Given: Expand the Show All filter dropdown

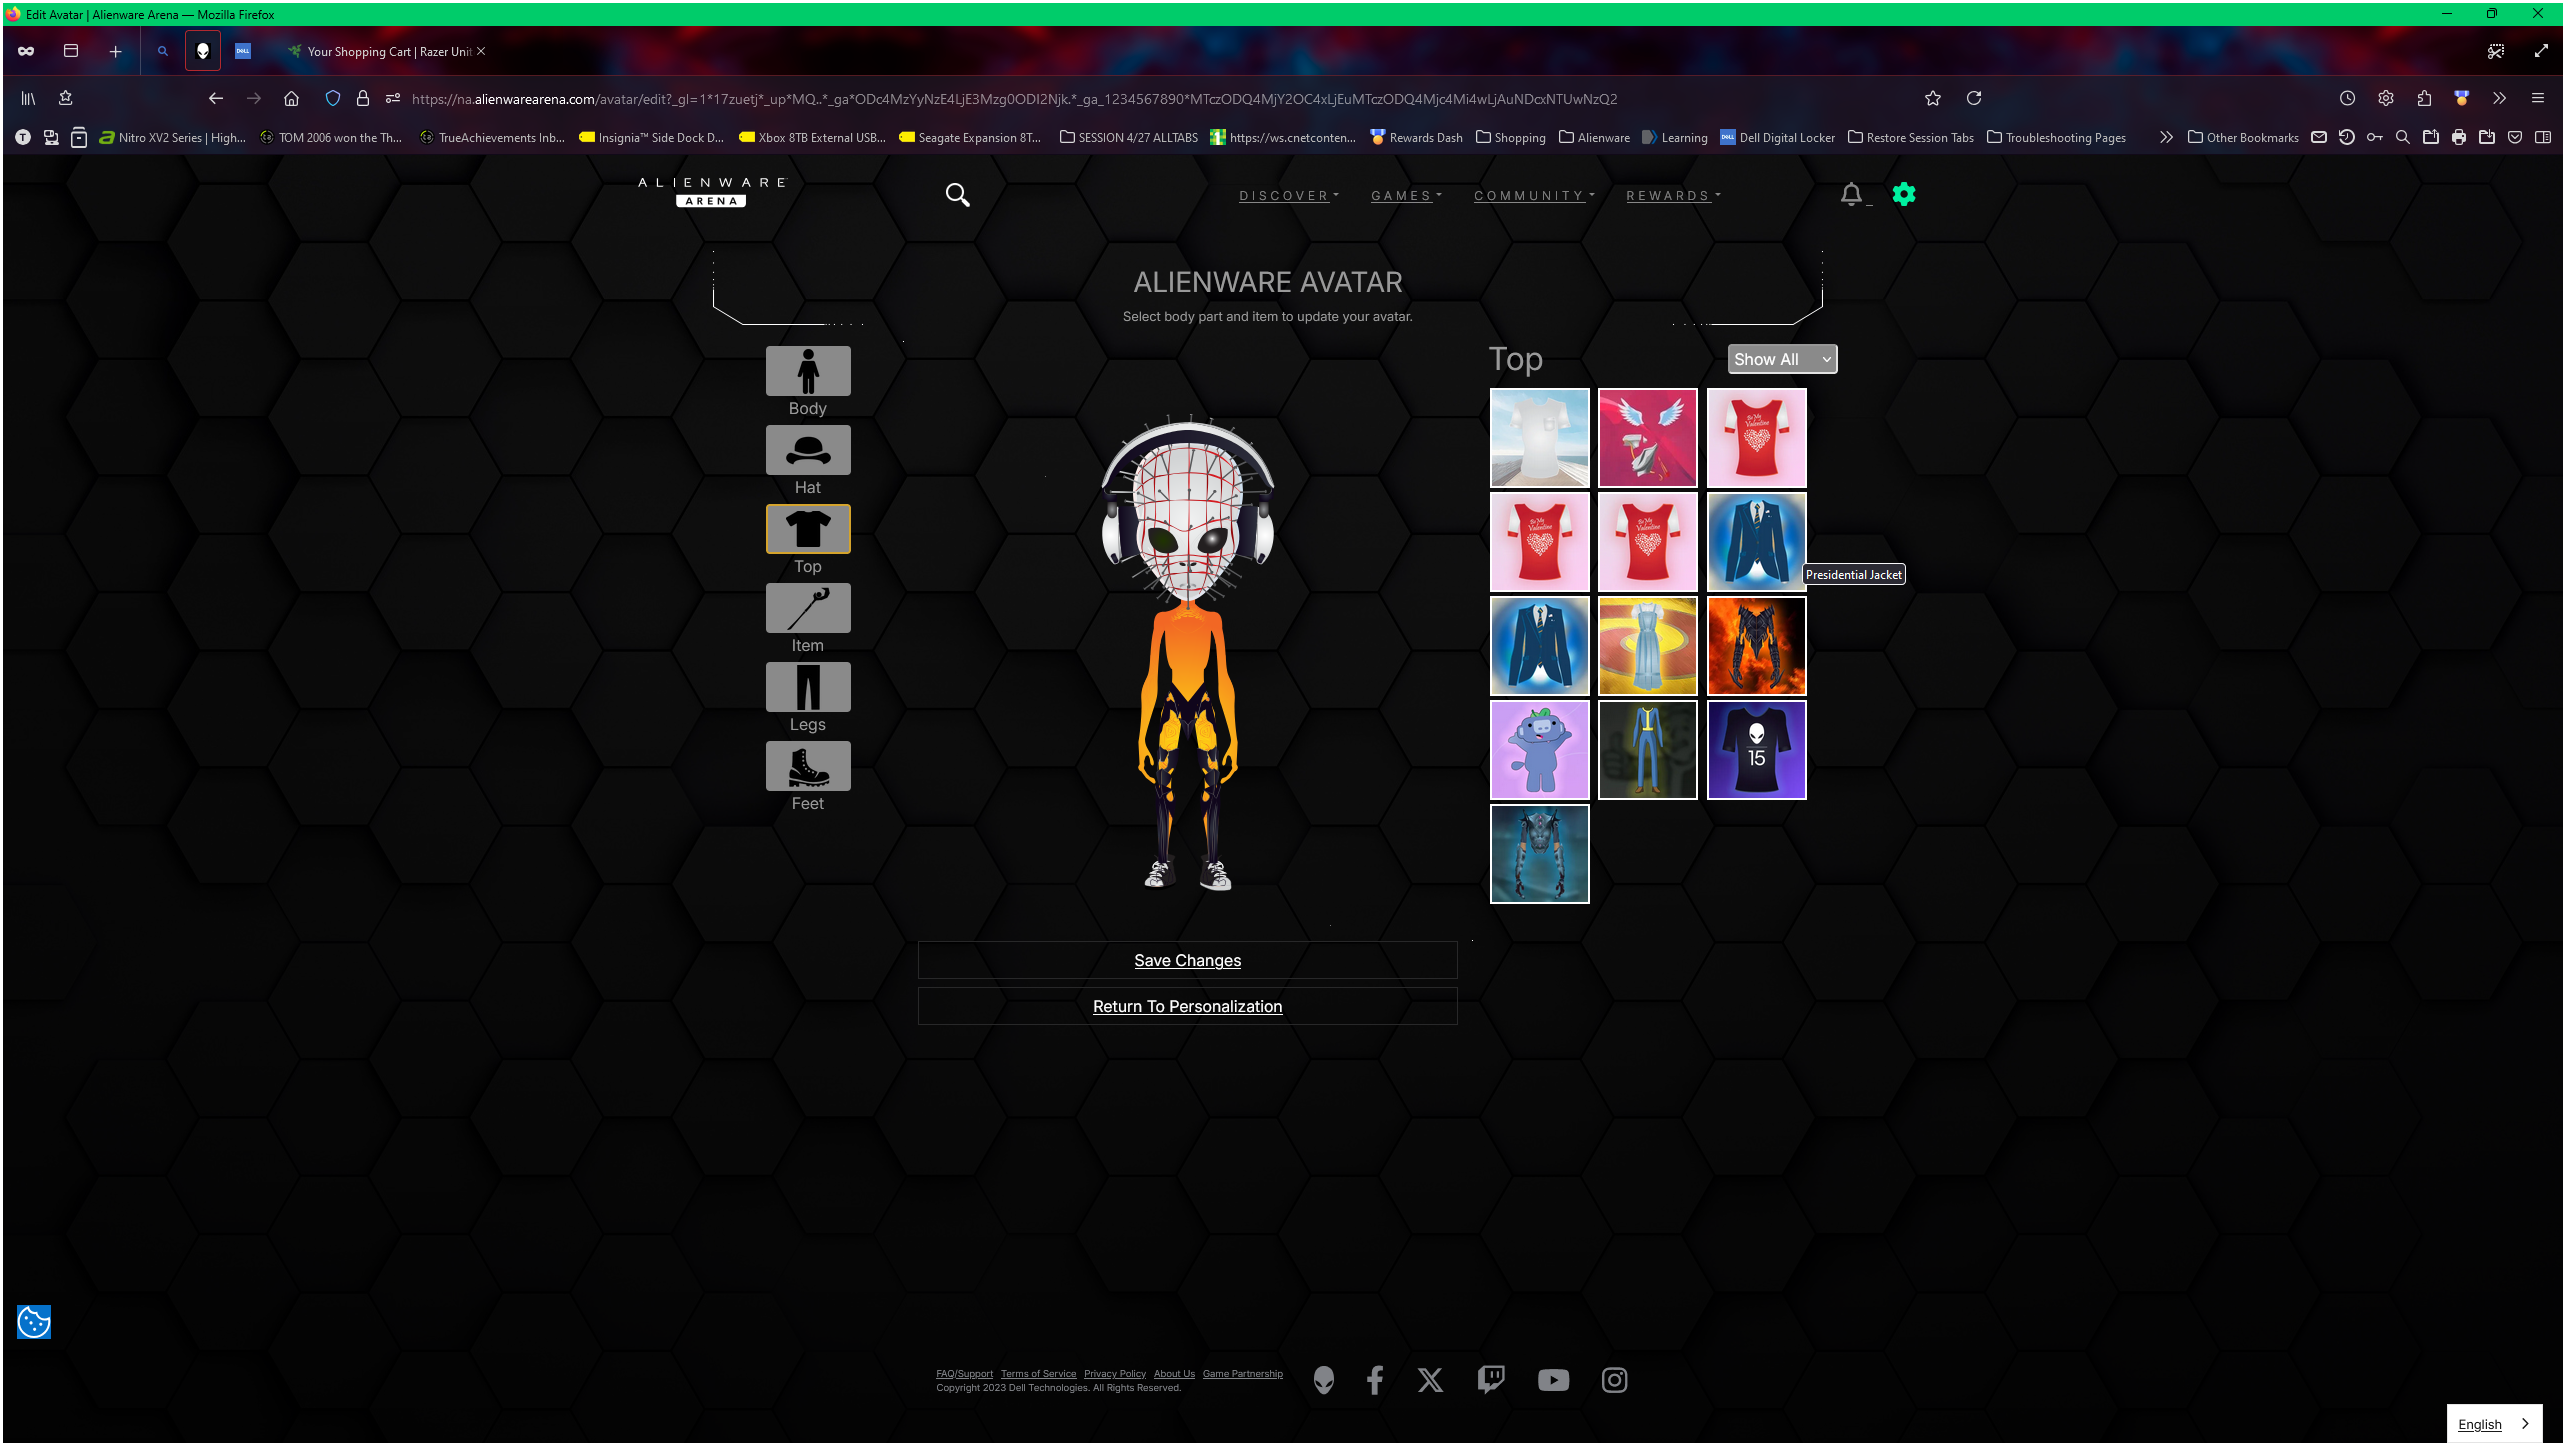Looking at the screenshot, I should click(1781, 359).
